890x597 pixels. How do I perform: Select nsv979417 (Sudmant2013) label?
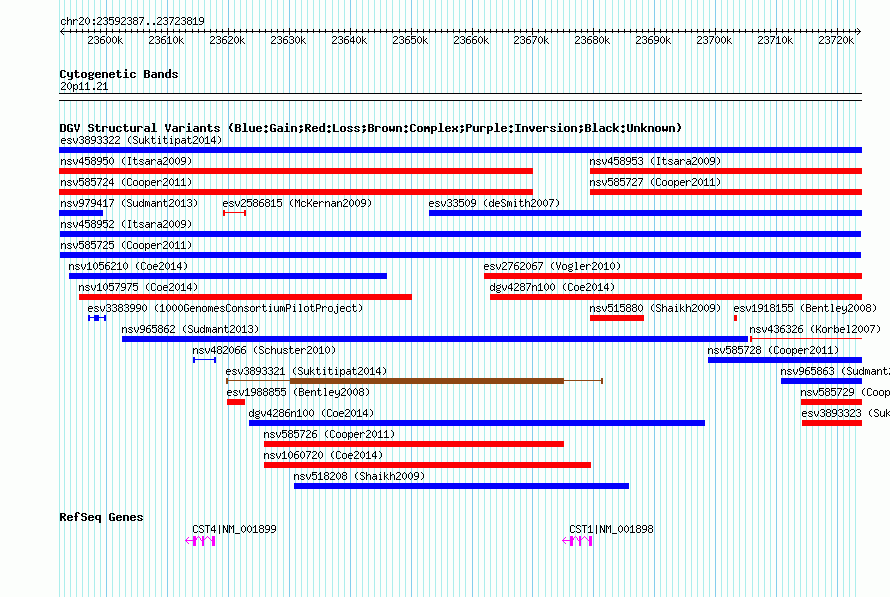[x=129, y=203]
